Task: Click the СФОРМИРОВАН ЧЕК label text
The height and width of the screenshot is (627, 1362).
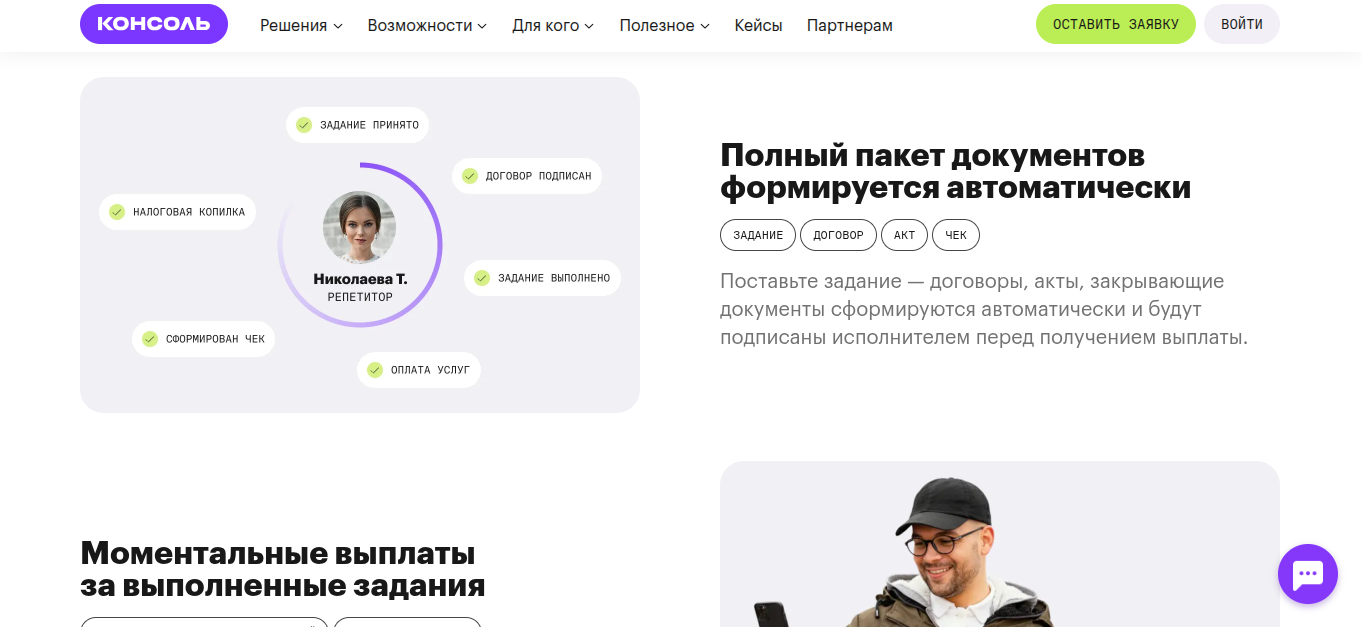Action: pyautogui.click(x=215, y=339)
